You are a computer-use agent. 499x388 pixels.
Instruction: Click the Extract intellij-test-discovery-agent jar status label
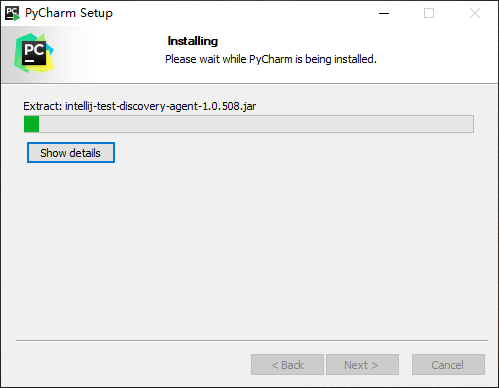click(x=140, y=106)
